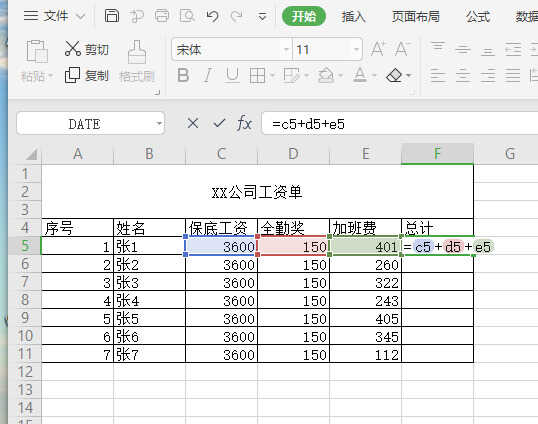Open Insert Function fx button
The width and height of the screenshot is (538, 424).
click(x=244, y=123)
